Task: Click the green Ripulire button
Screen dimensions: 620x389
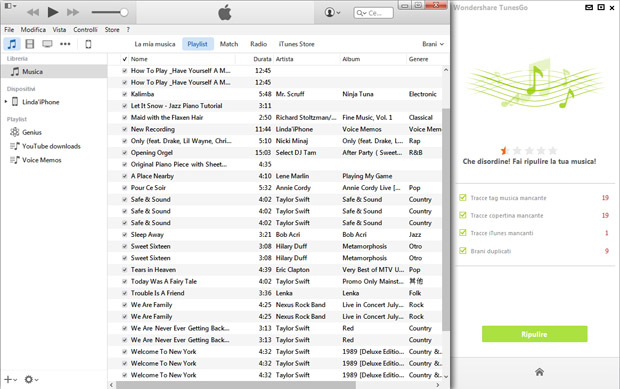Action: [x=535, y=334]
